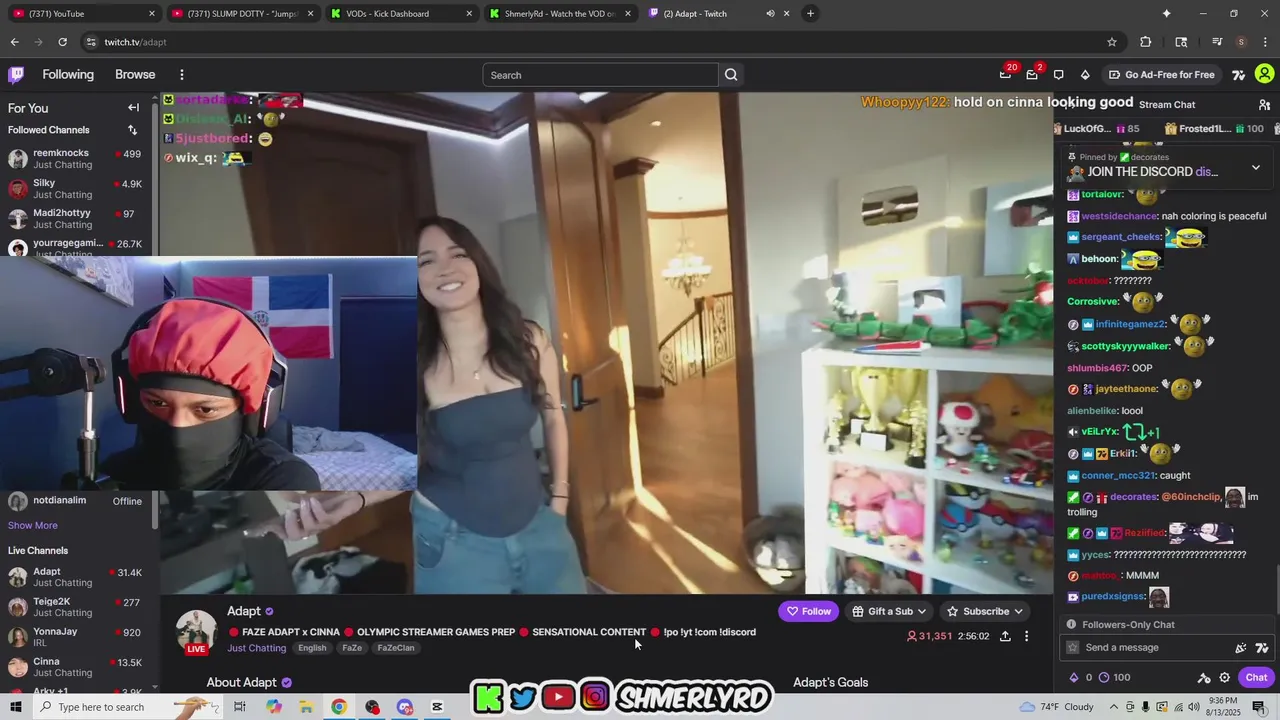
Task: Toggle Follow for Adapt channel
Action: (809, 611)
